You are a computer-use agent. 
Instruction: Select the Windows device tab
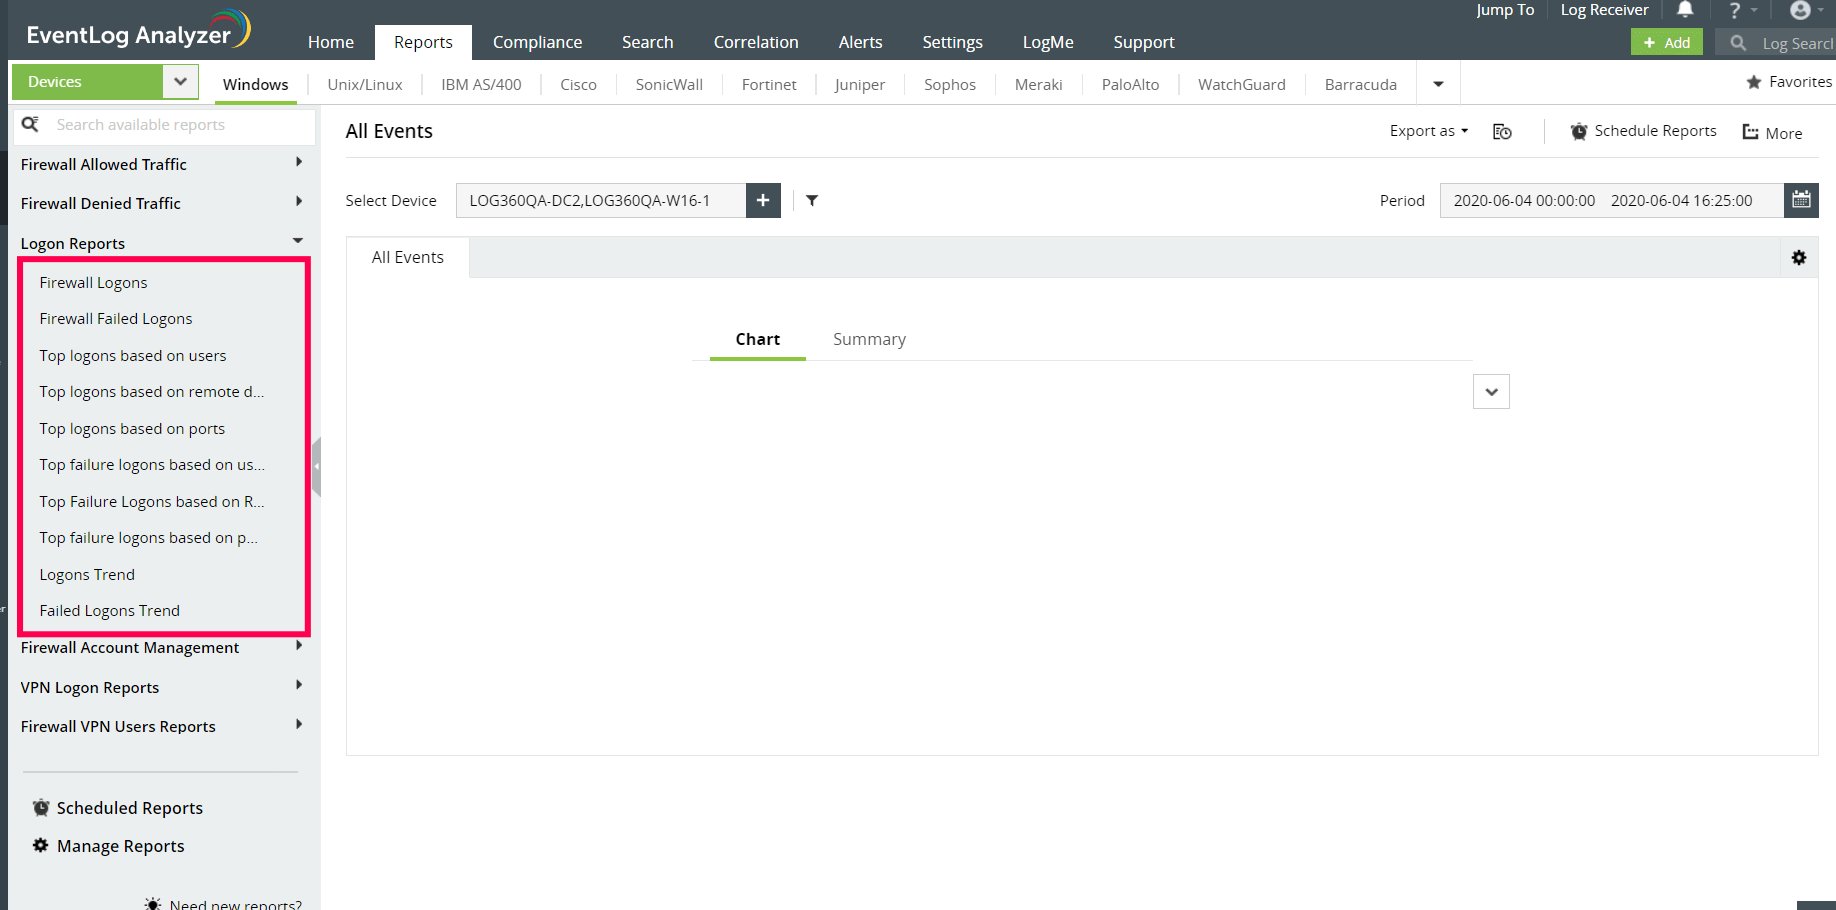(256, 85)
